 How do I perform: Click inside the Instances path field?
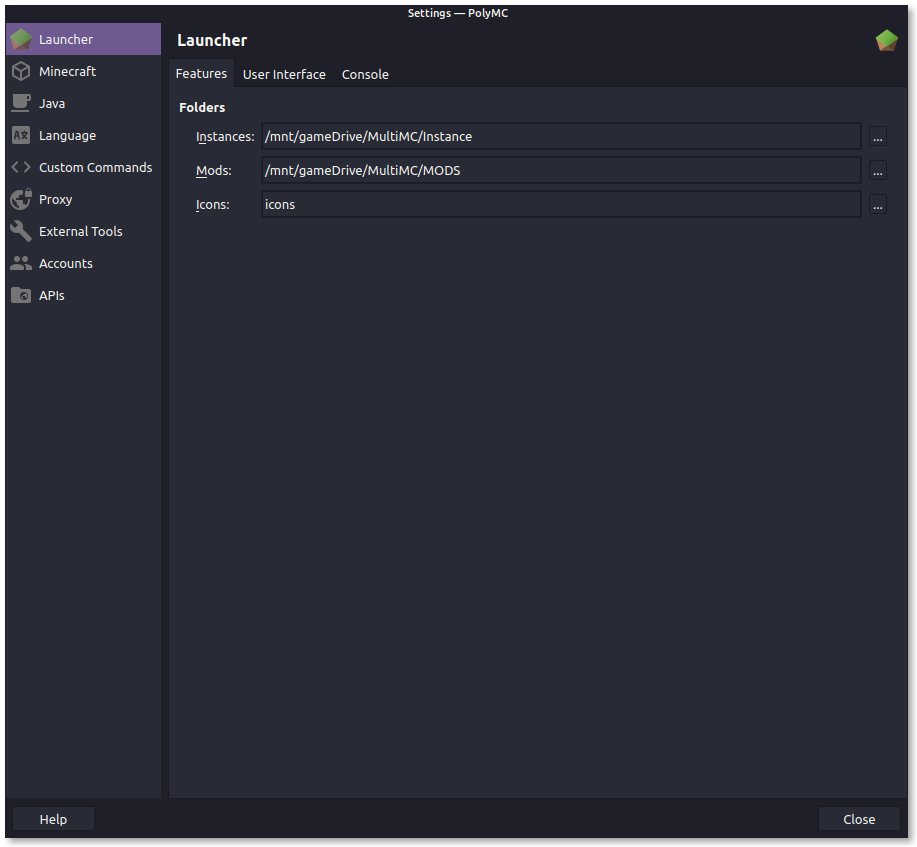560,136
